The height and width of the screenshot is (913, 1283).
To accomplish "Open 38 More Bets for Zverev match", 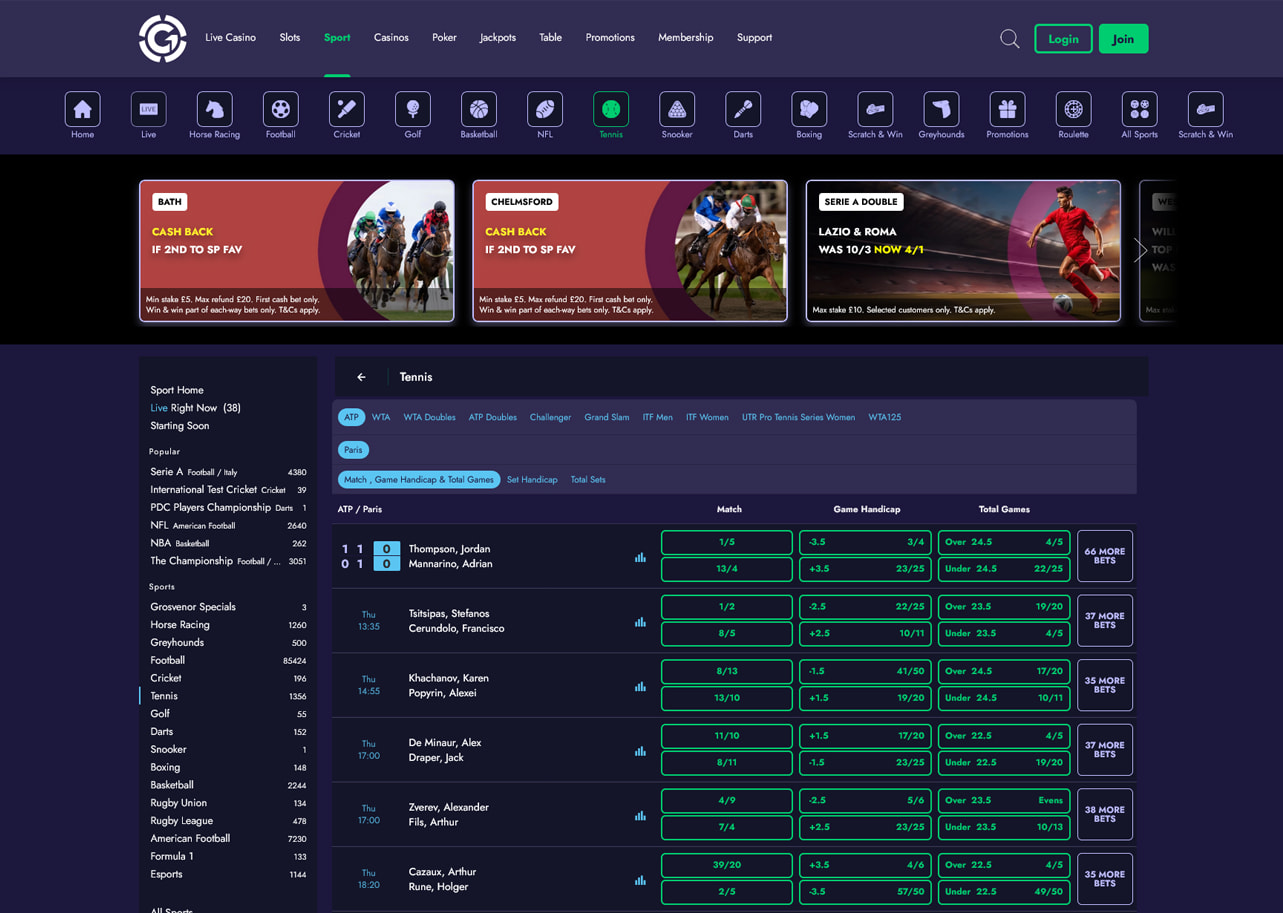I will pos(1104,814).
